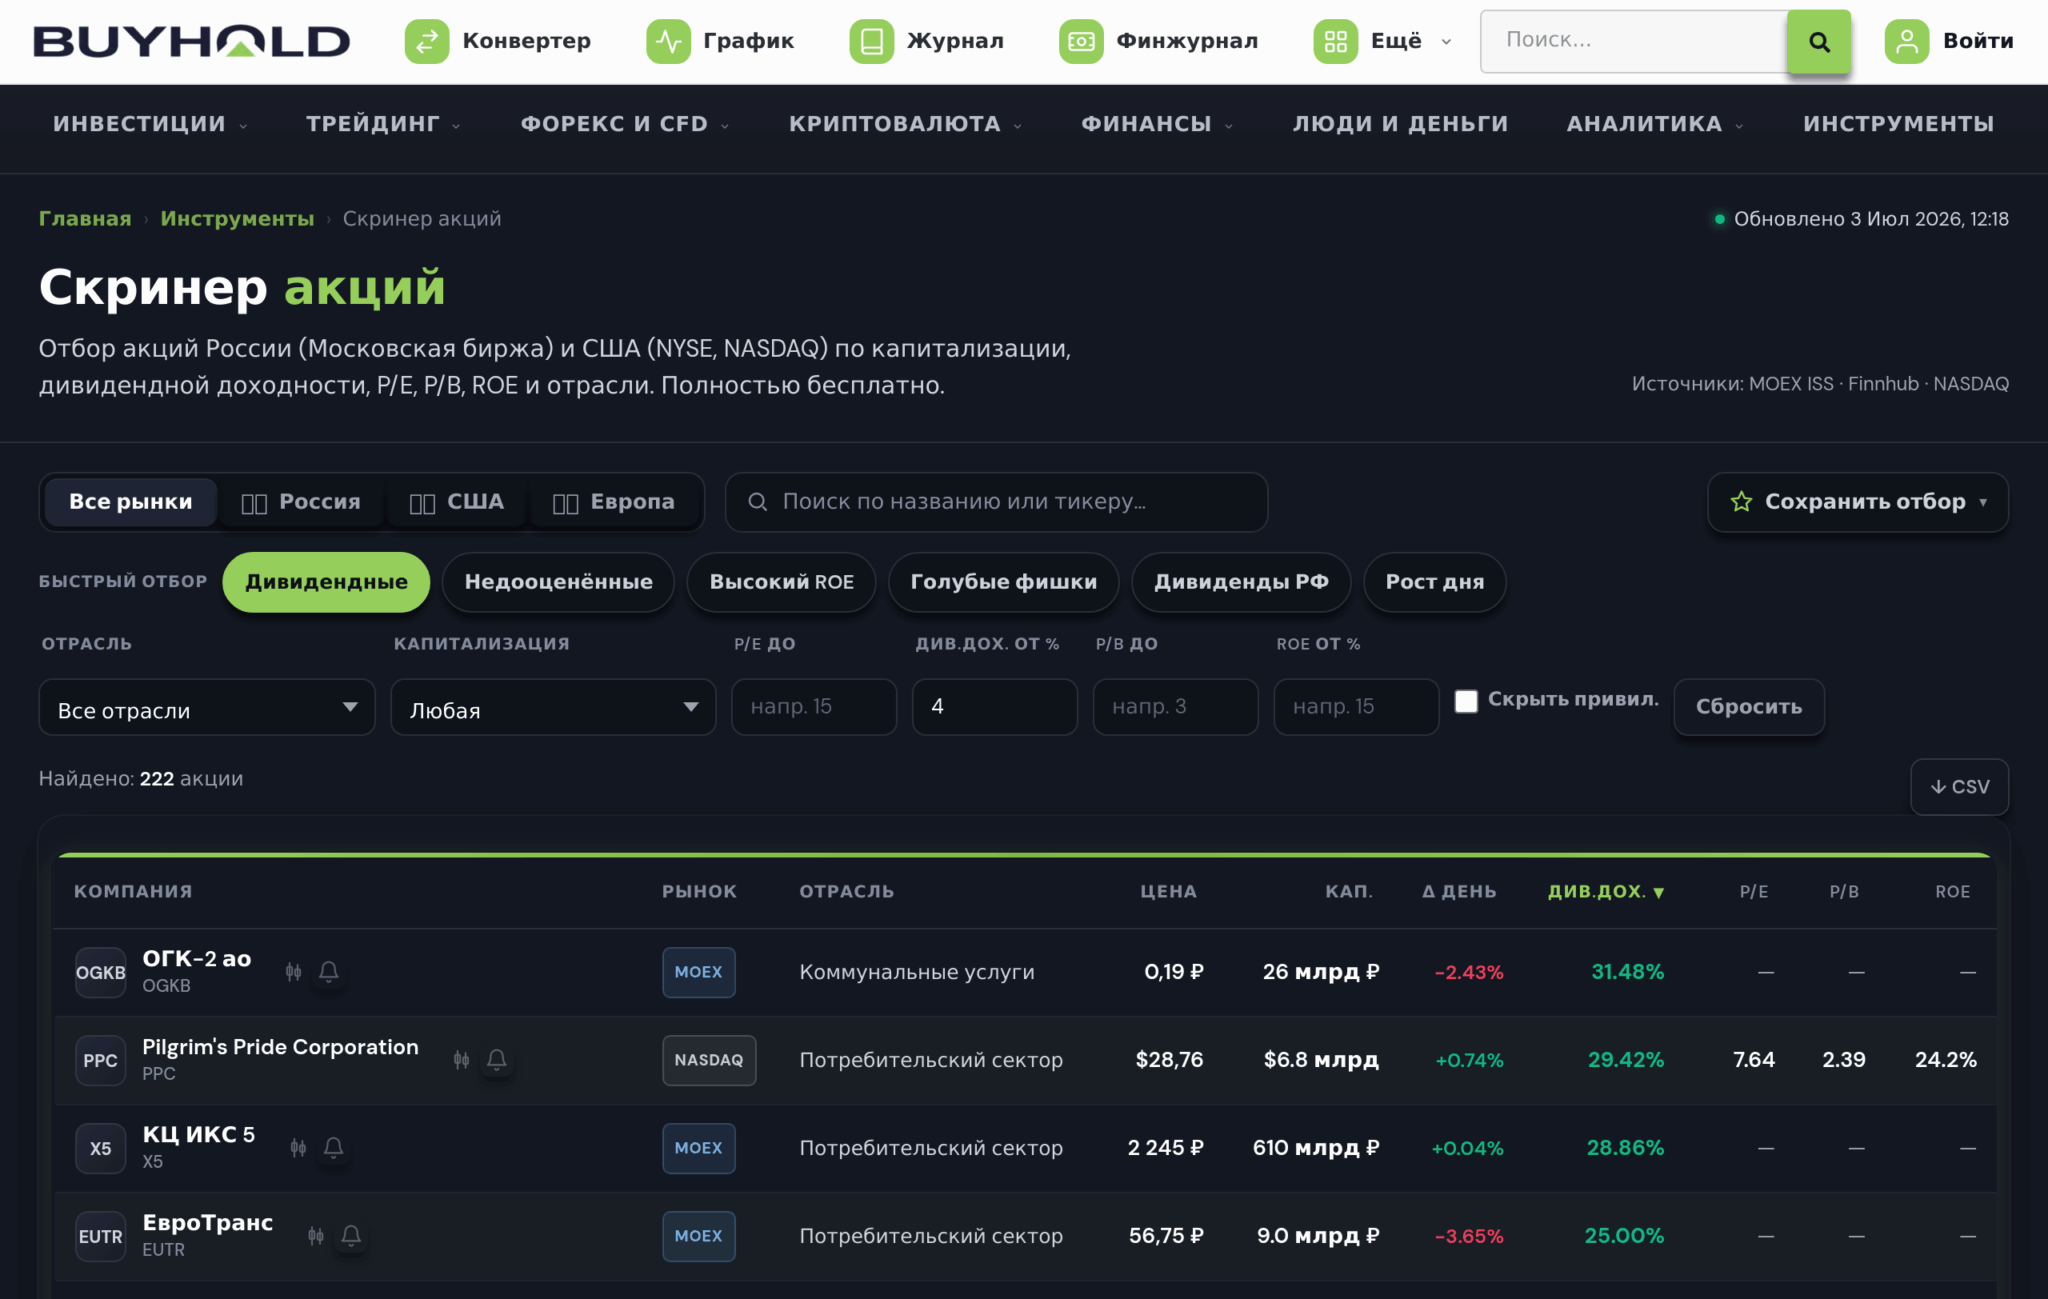Disable the active Дивидендные quick filter

pyautogui.click(x=326, y=581)
